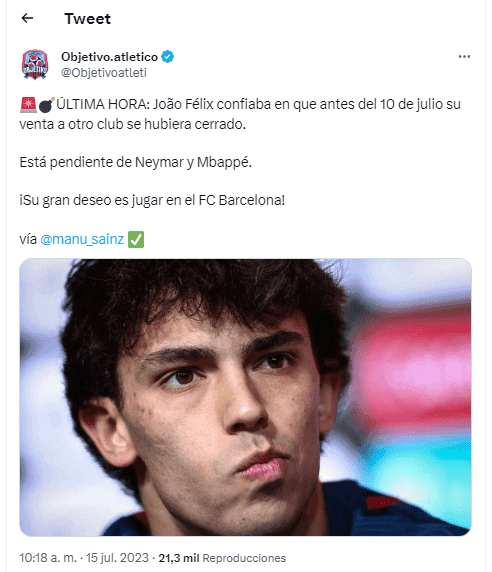Go back using the left arrow icon
This screenshot has width=492, height=572.
click(27, 18)
